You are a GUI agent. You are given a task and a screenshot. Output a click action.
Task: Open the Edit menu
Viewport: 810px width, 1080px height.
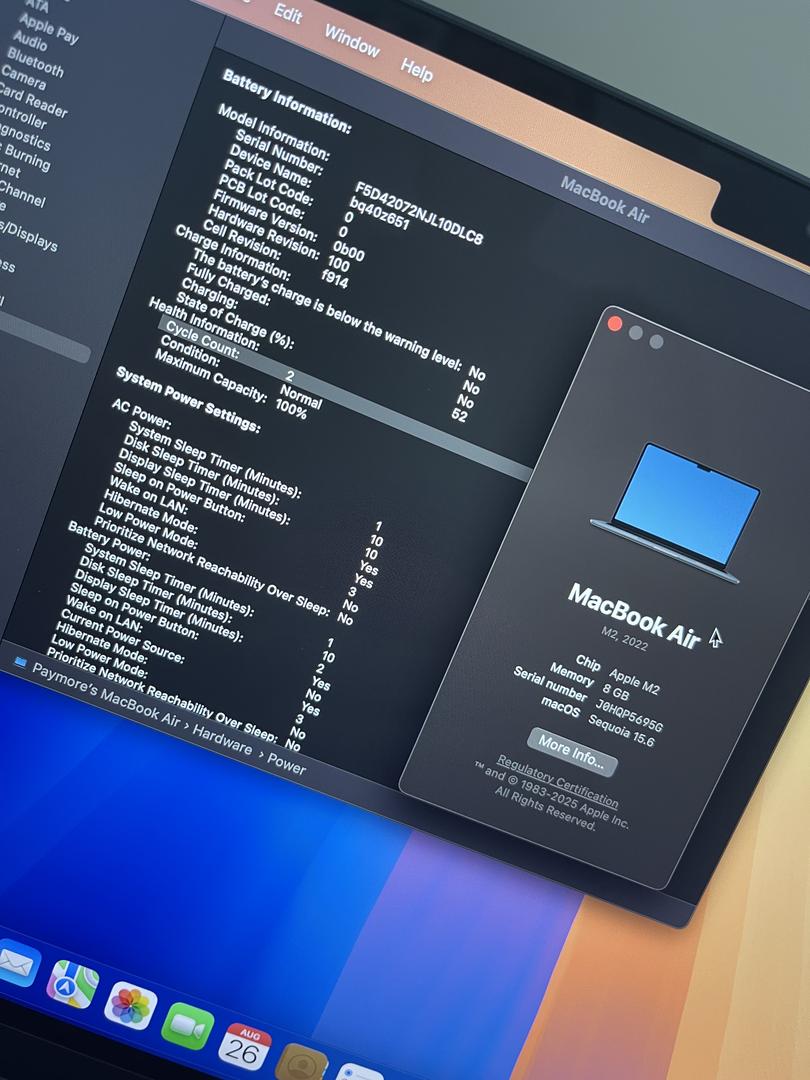click(288, 13)
